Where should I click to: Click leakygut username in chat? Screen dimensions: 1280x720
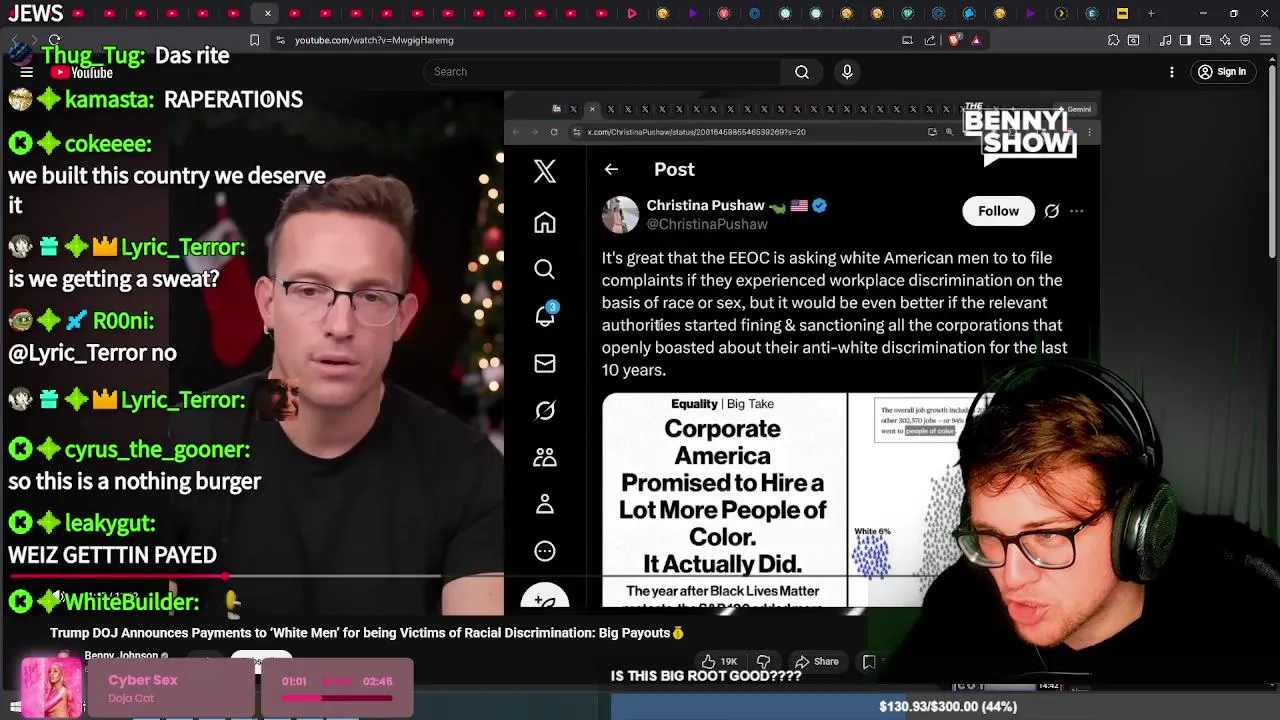point(110,523)
